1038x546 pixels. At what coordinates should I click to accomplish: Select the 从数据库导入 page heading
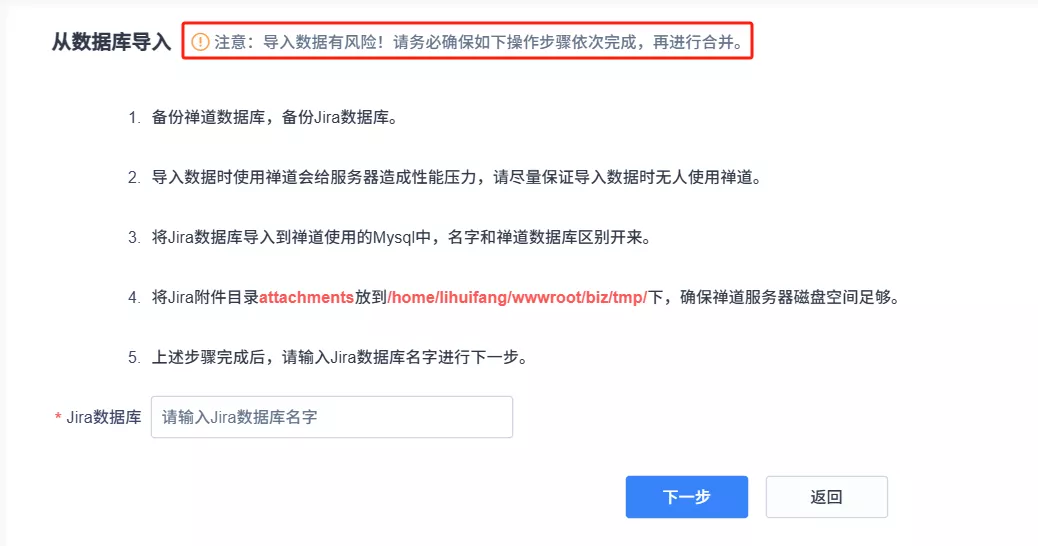tap(111, 42)
